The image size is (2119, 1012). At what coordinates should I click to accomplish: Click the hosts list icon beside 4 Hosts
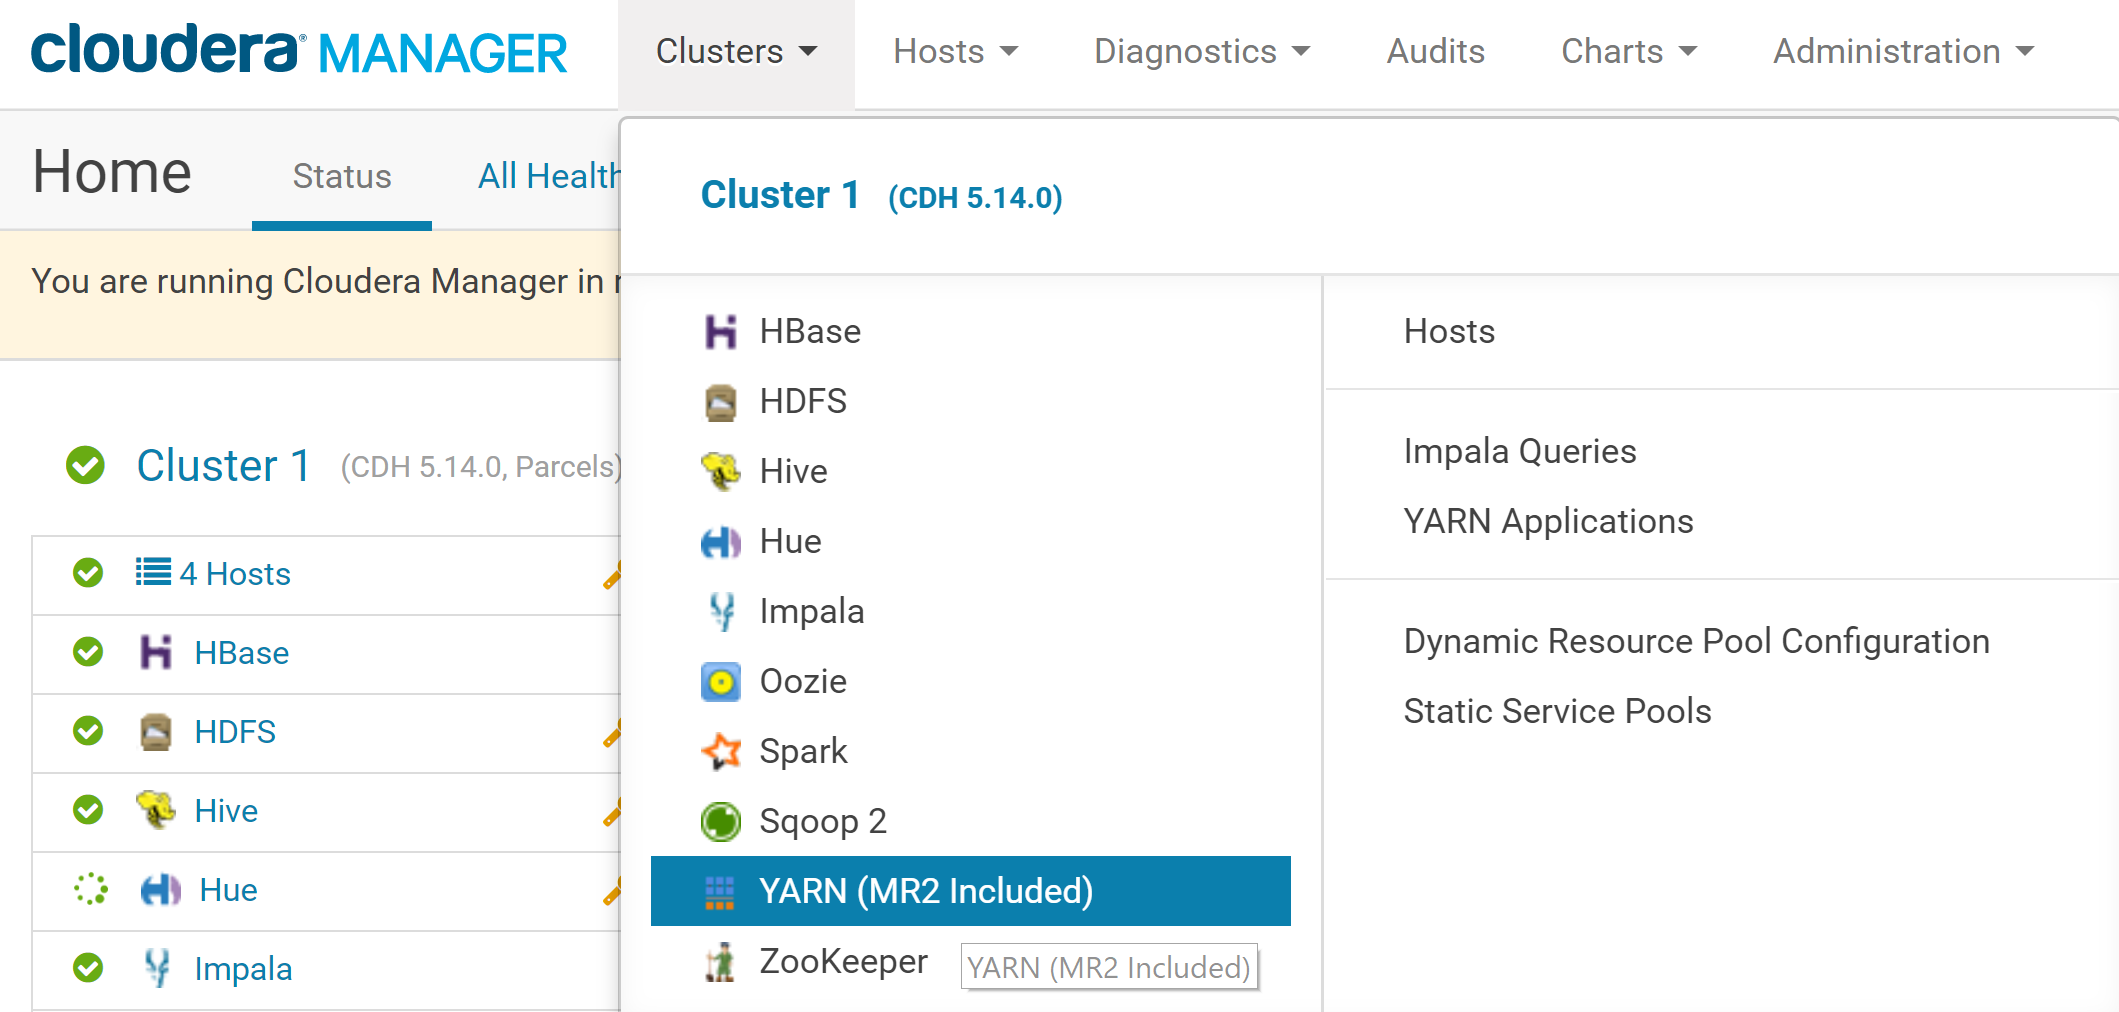[153, 572]
